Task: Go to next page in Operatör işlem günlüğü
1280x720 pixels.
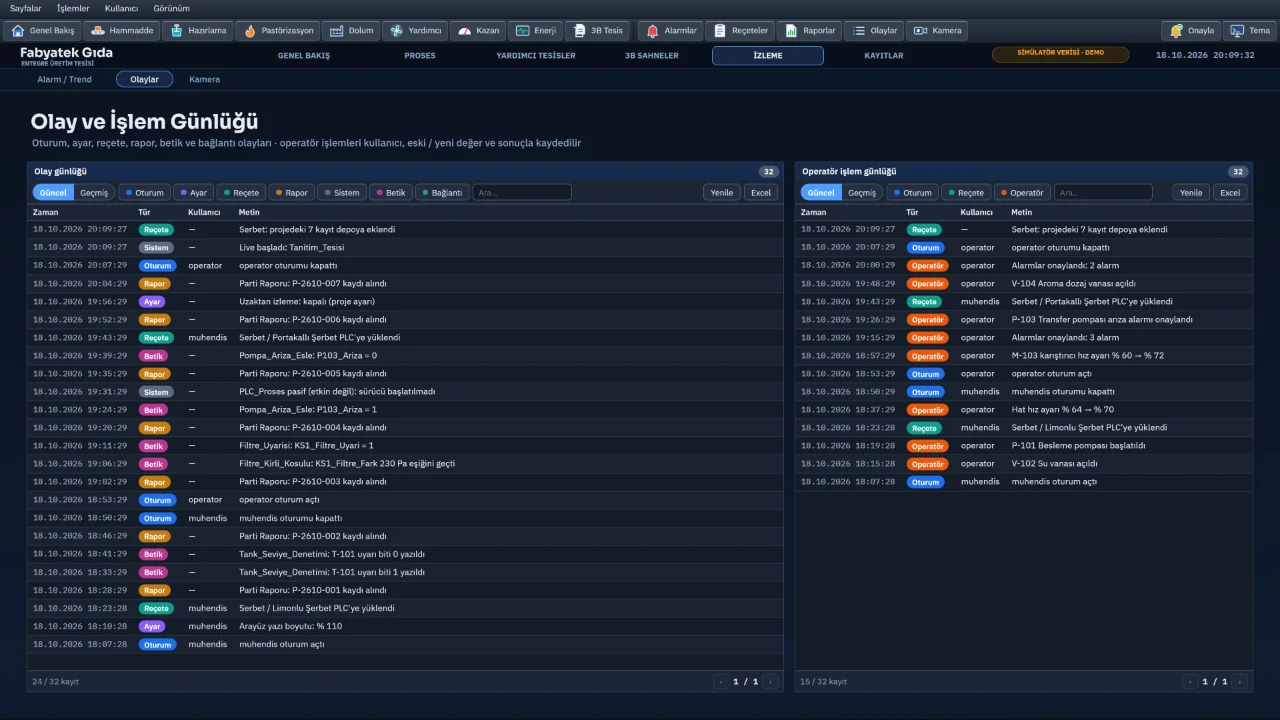Action: click(x=1240, y=682)
